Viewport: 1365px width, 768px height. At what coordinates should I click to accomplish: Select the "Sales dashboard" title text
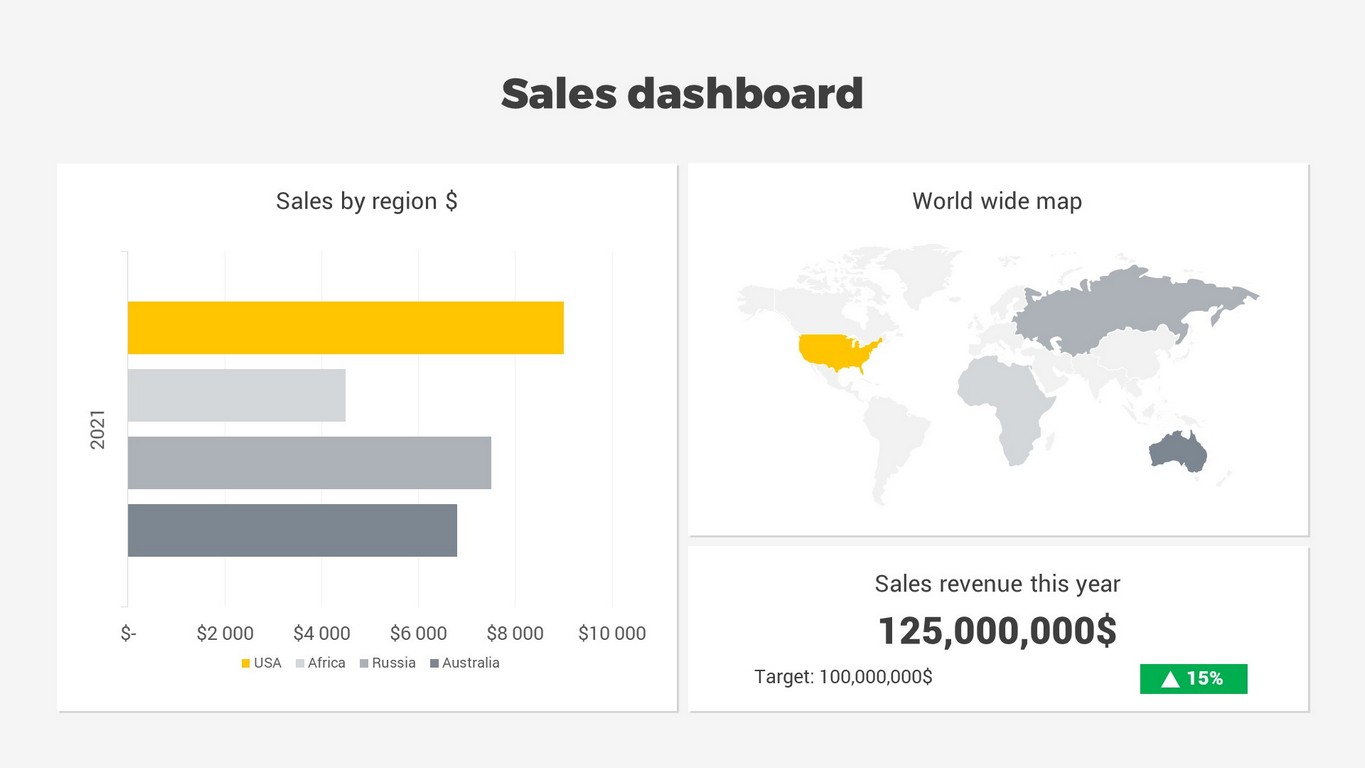point(682,94)
